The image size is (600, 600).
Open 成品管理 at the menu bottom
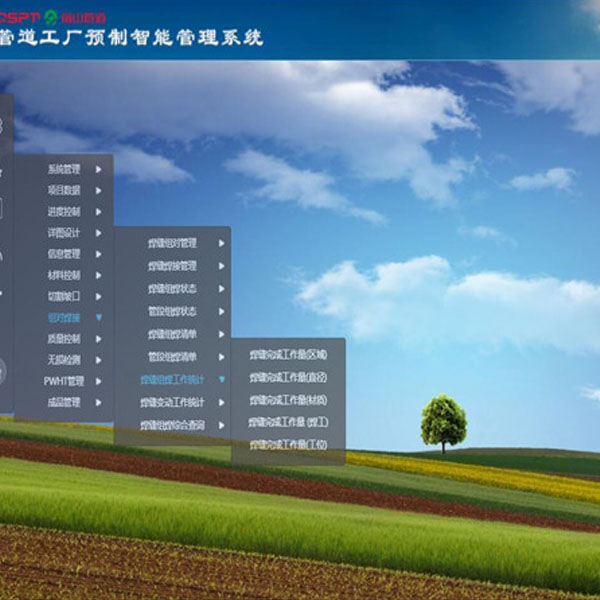(63, 402)
